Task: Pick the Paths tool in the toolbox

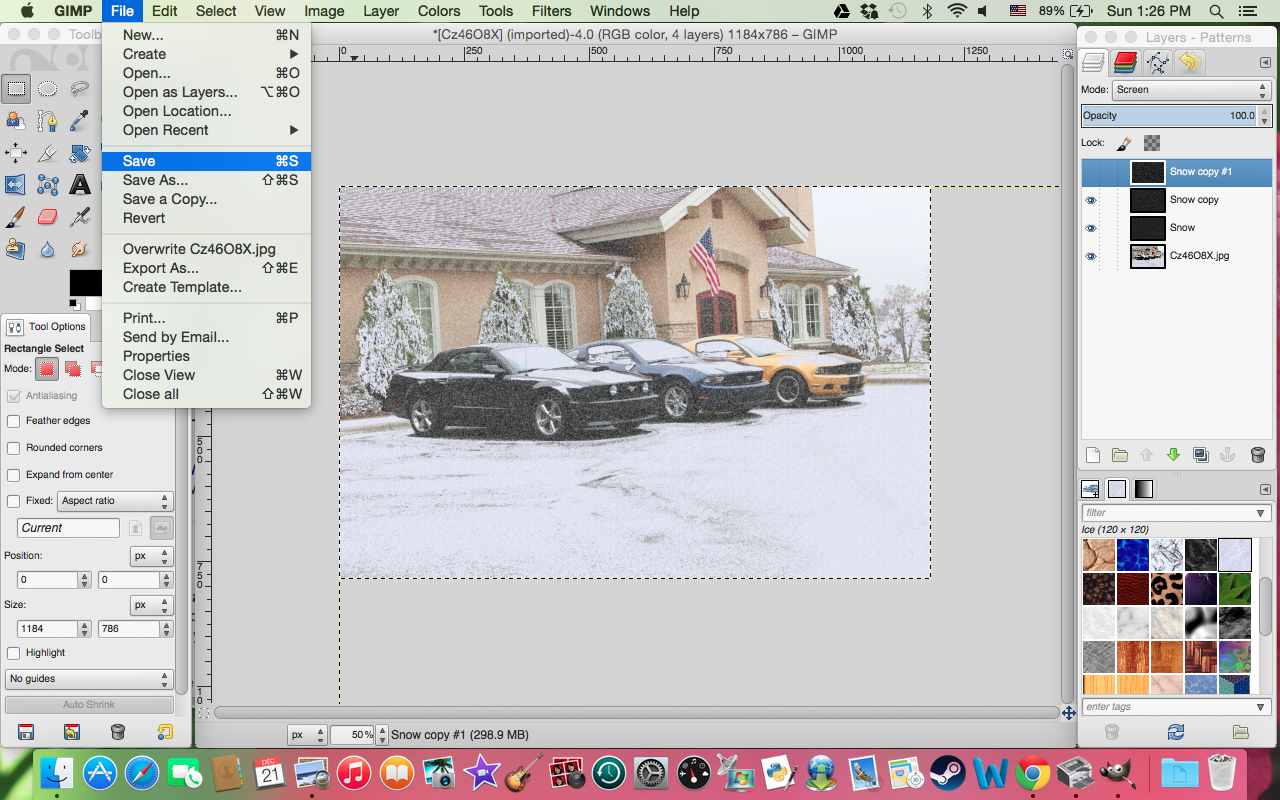Action: click(x=48, y=120)
